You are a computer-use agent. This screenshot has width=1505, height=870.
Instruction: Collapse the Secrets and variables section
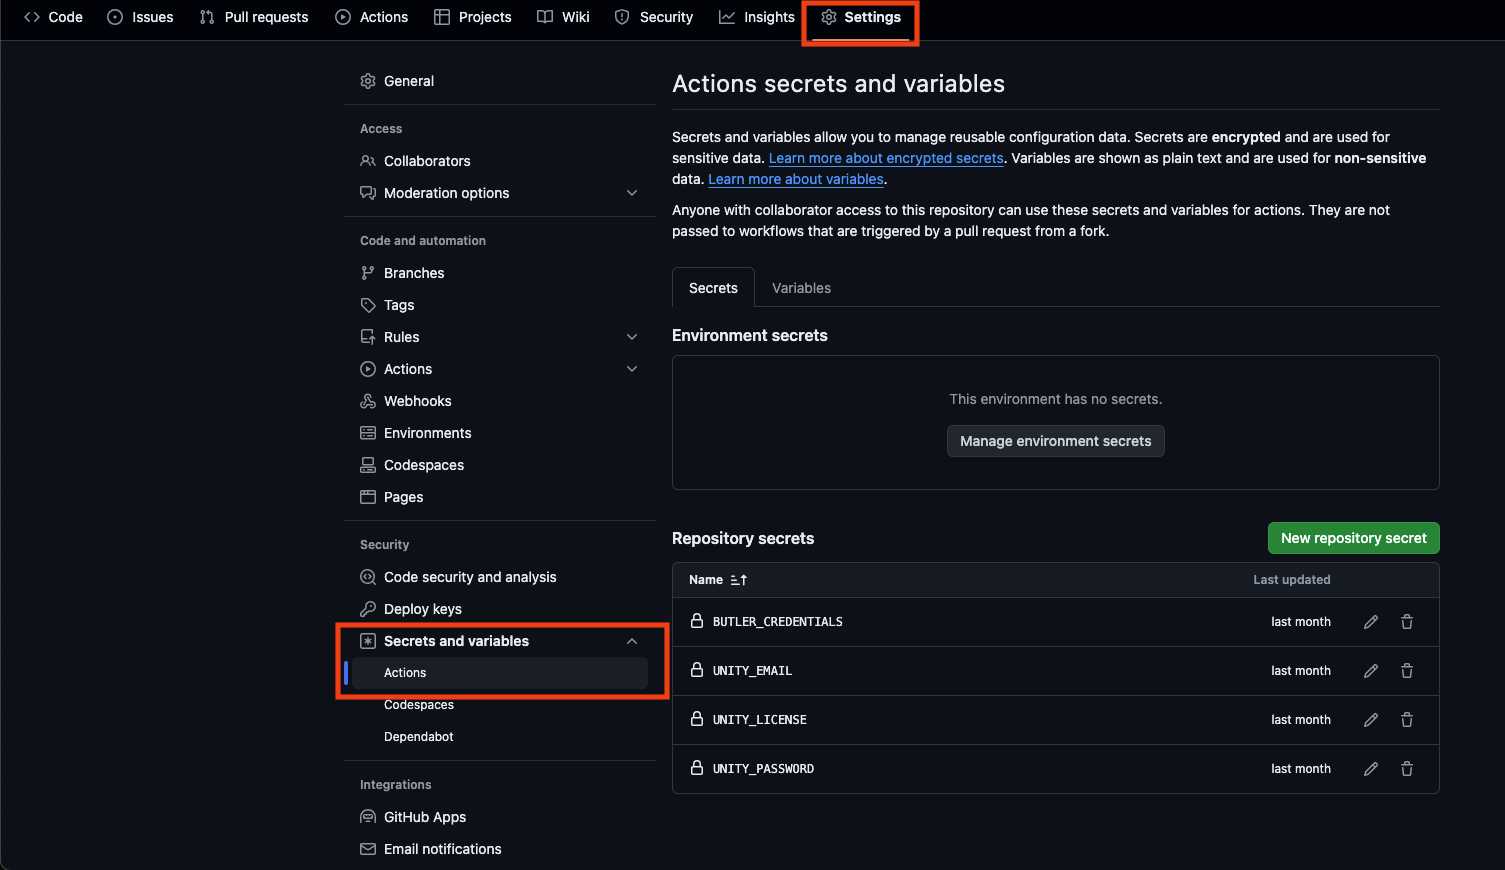click(x=632, y=641)
